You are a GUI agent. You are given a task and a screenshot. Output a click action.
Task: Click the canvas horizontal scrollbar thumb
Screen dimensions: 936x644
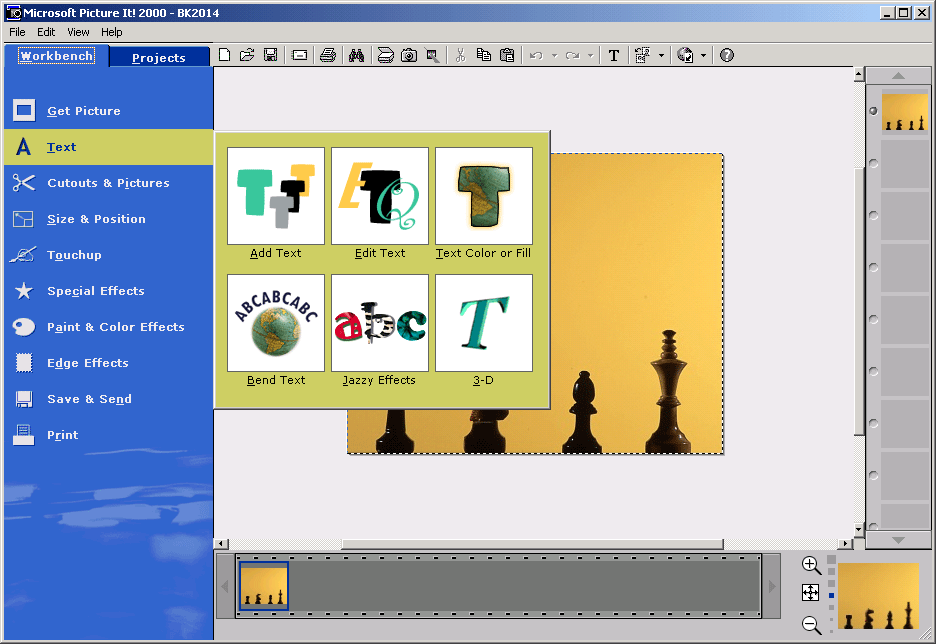(x=532, y=544)
